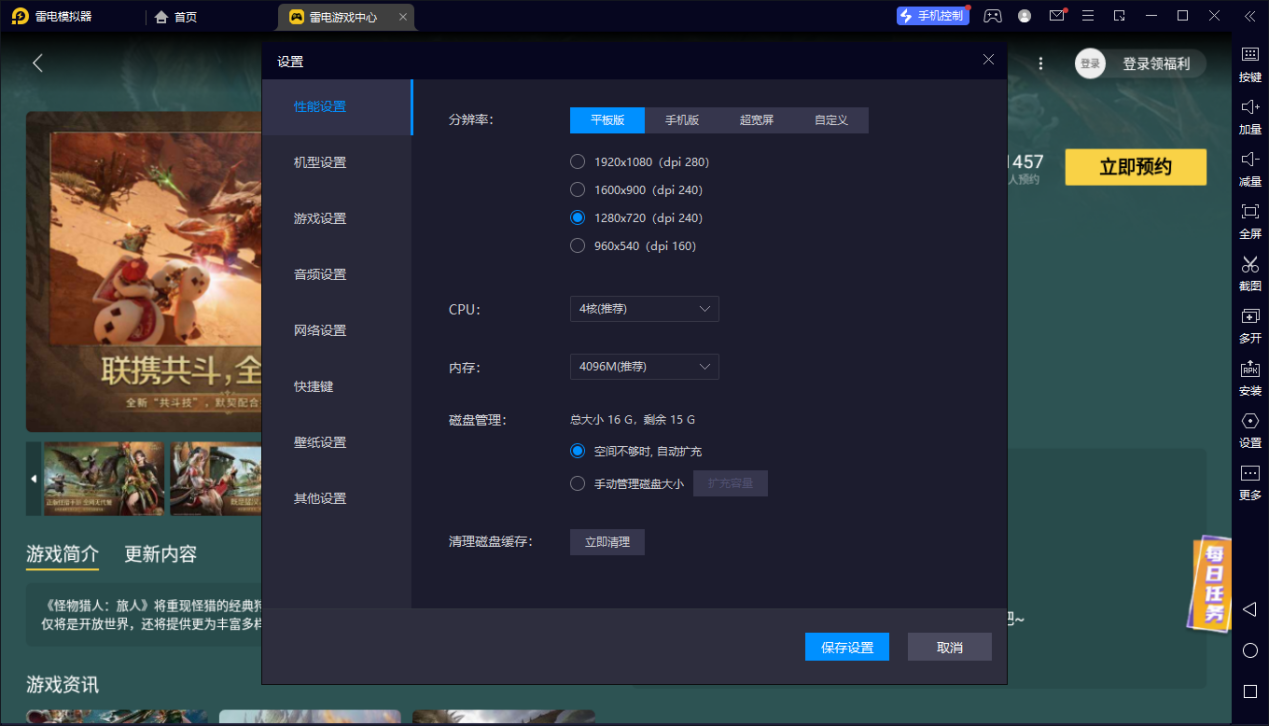Click 保存设置 button
The height and width of the screenshot is (726, 1269).
click(847, 647)
